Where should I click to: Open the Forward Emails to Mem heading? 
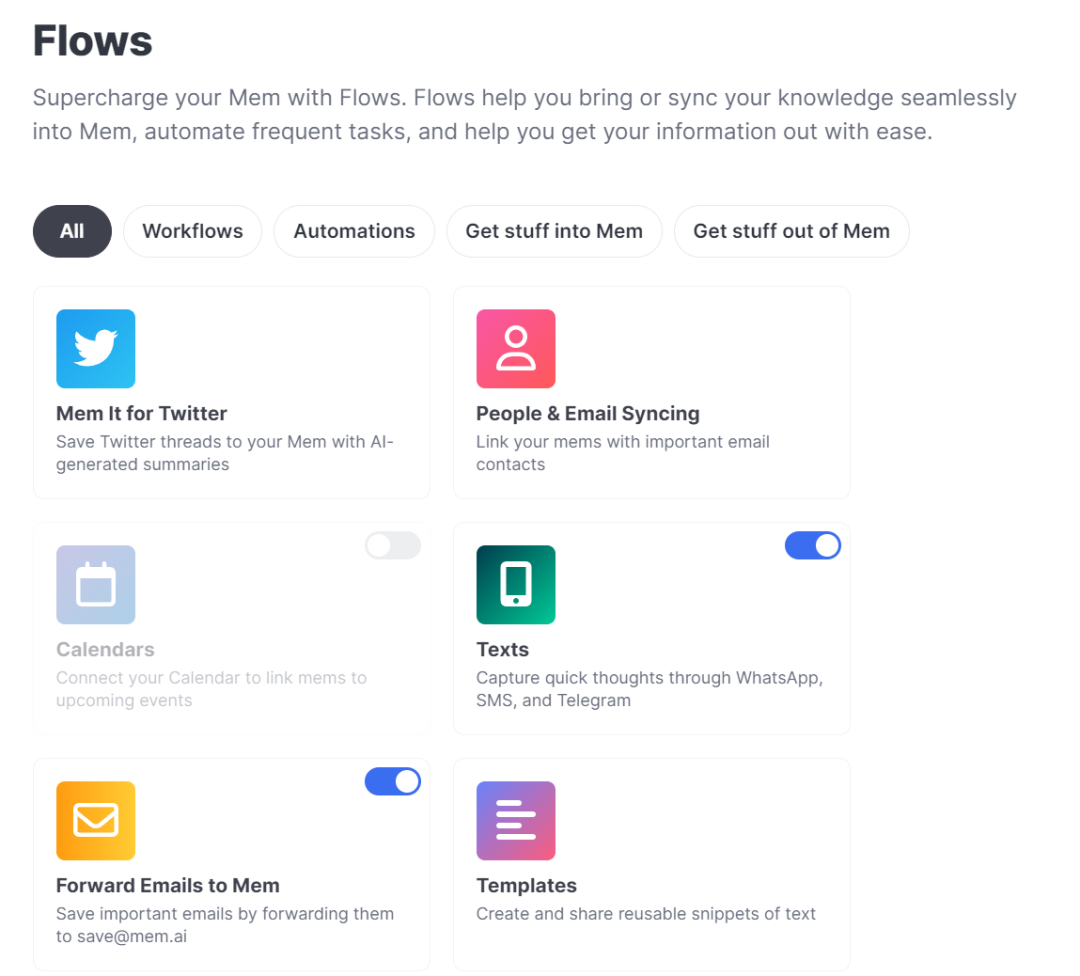[x=168, y=885]
